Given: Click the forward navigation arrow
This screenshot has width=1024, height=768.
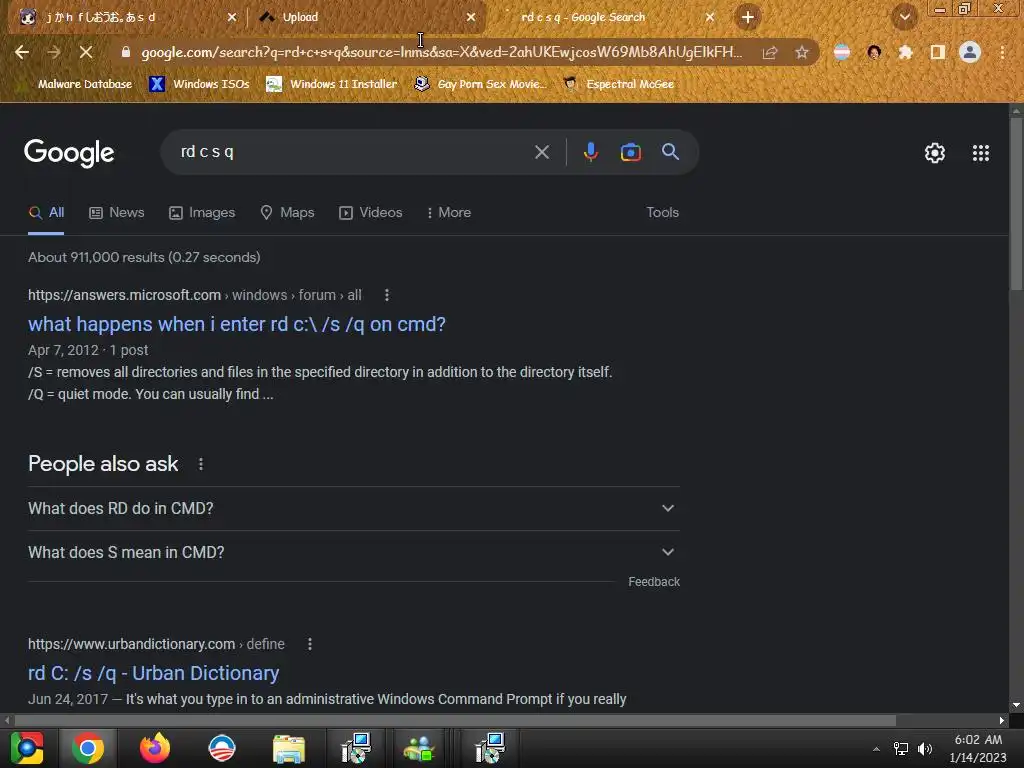Looking at the screenshot, I should coord(54,52).
